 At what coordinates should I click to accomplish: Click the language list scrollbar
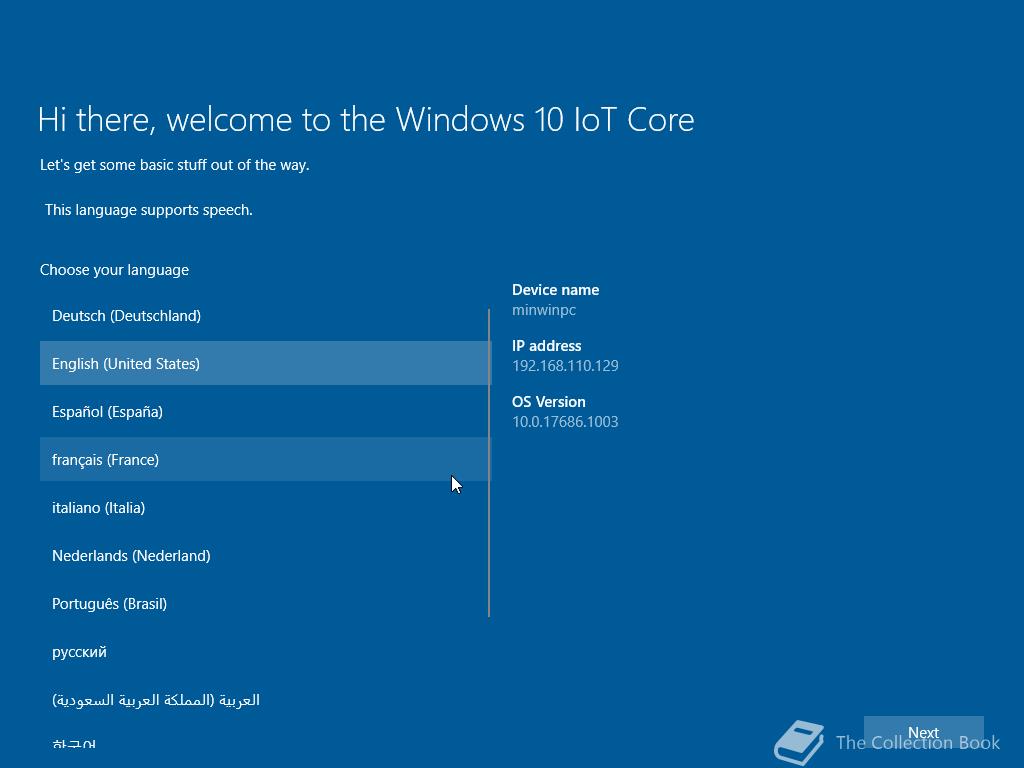(488, 462)
